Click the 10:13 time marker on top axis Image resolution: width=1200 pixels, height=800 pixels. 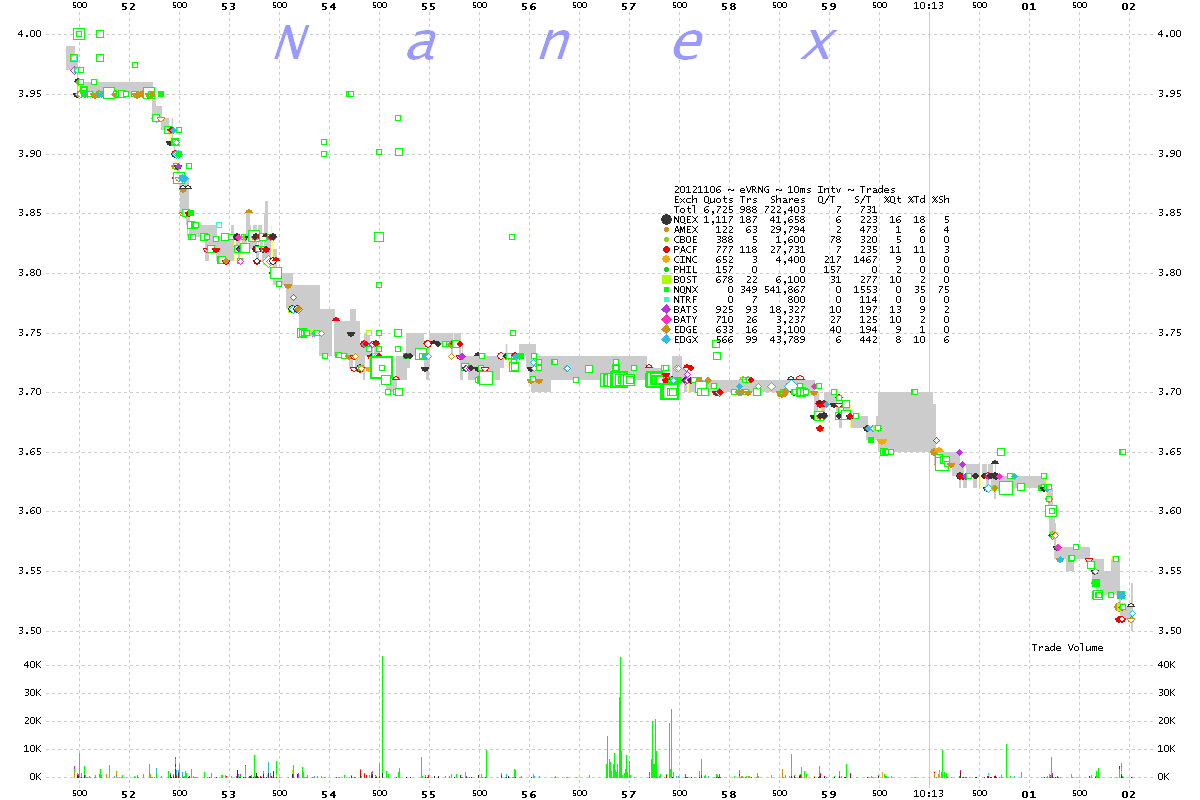pyautogui.click(x=929, y=6)
